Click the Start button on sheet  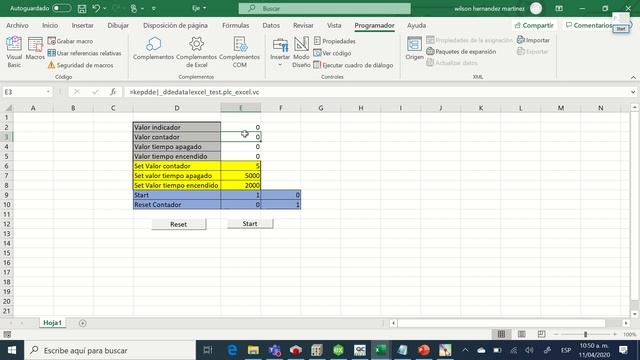point(250,223)
